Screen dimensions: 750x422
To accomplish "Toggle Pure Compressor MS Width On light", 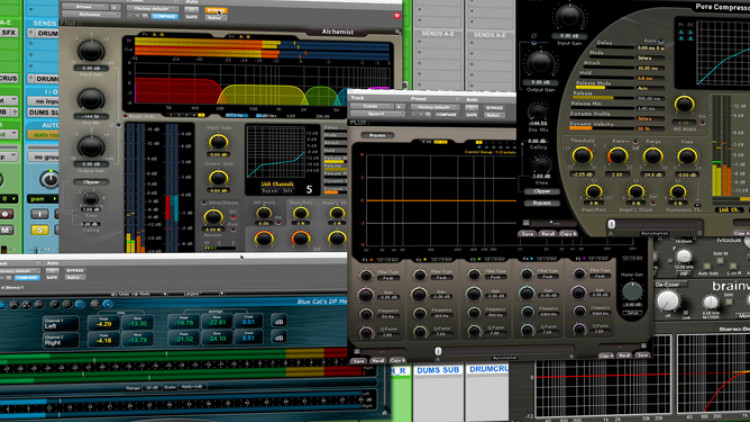I will (702, 122).
